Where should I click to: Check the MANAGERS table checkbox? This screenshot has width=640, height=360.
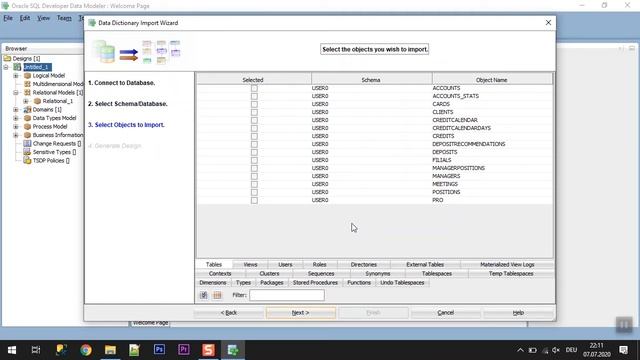pos(254,176)
